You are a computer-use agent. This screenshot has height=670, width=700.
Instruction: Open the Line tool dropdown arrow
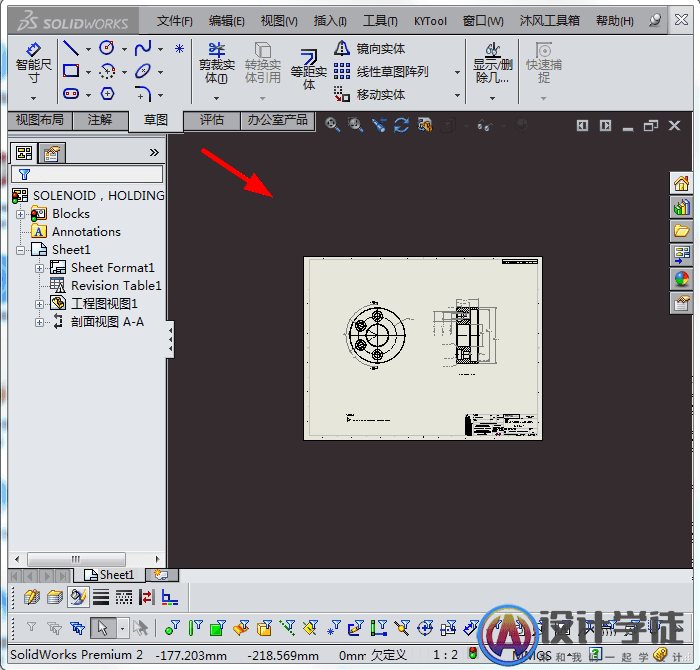[88, 49]
